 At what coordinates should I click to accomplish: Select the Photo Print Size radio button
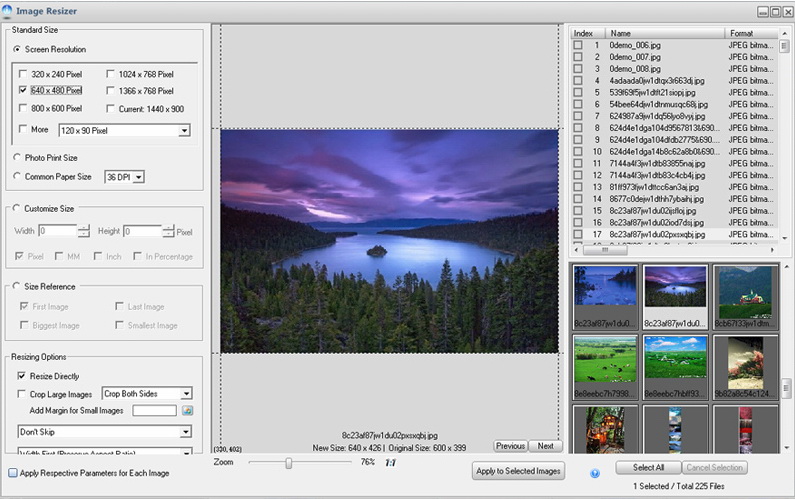point(17,157)
